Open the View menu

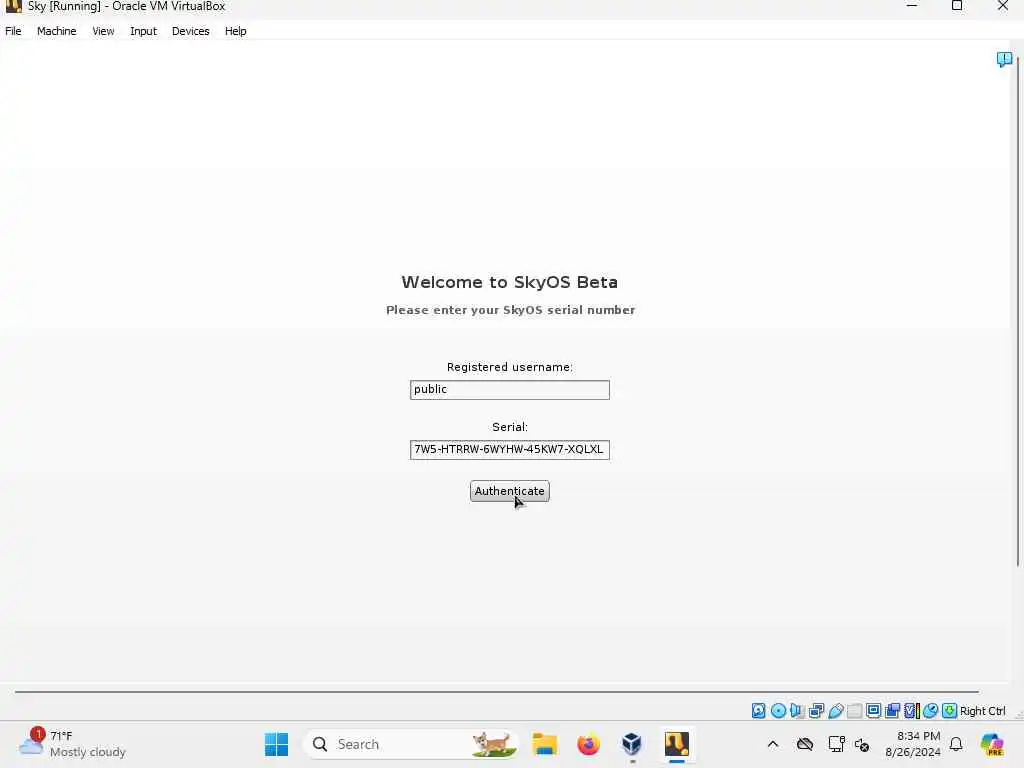pos(103,31)
